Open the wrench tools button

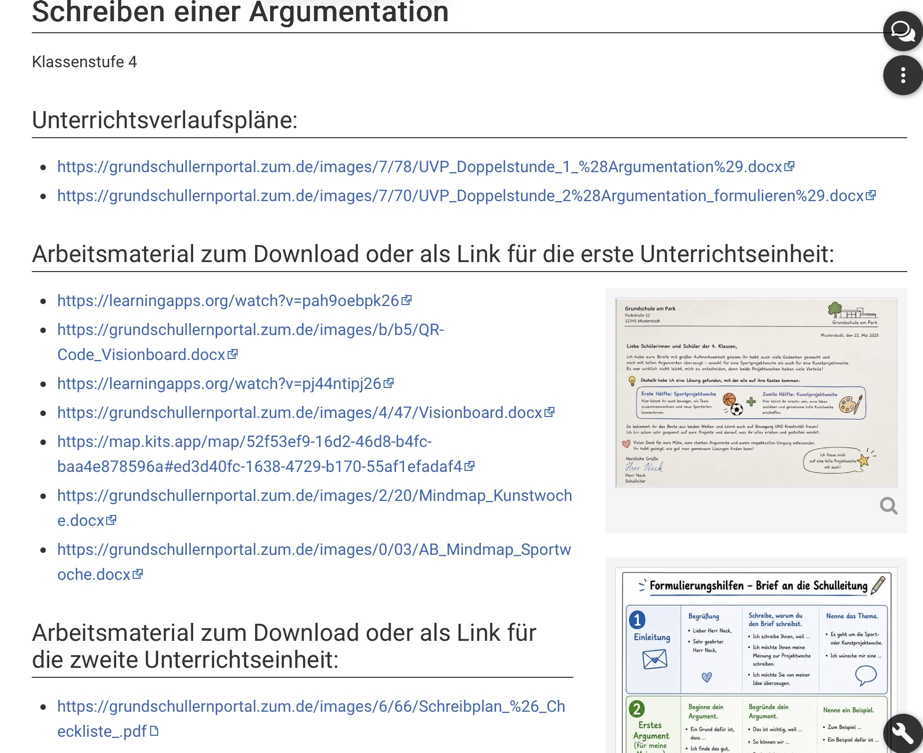(x=903, y=732)
